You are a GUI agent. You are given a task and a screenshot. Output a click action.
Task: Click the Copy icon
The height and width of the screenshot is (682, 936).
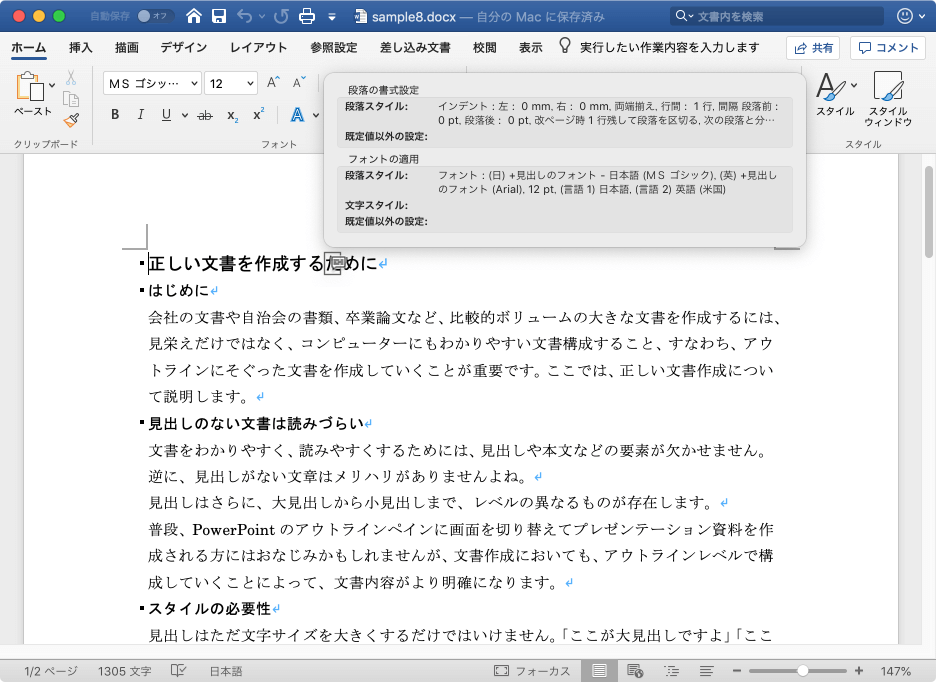71,99
